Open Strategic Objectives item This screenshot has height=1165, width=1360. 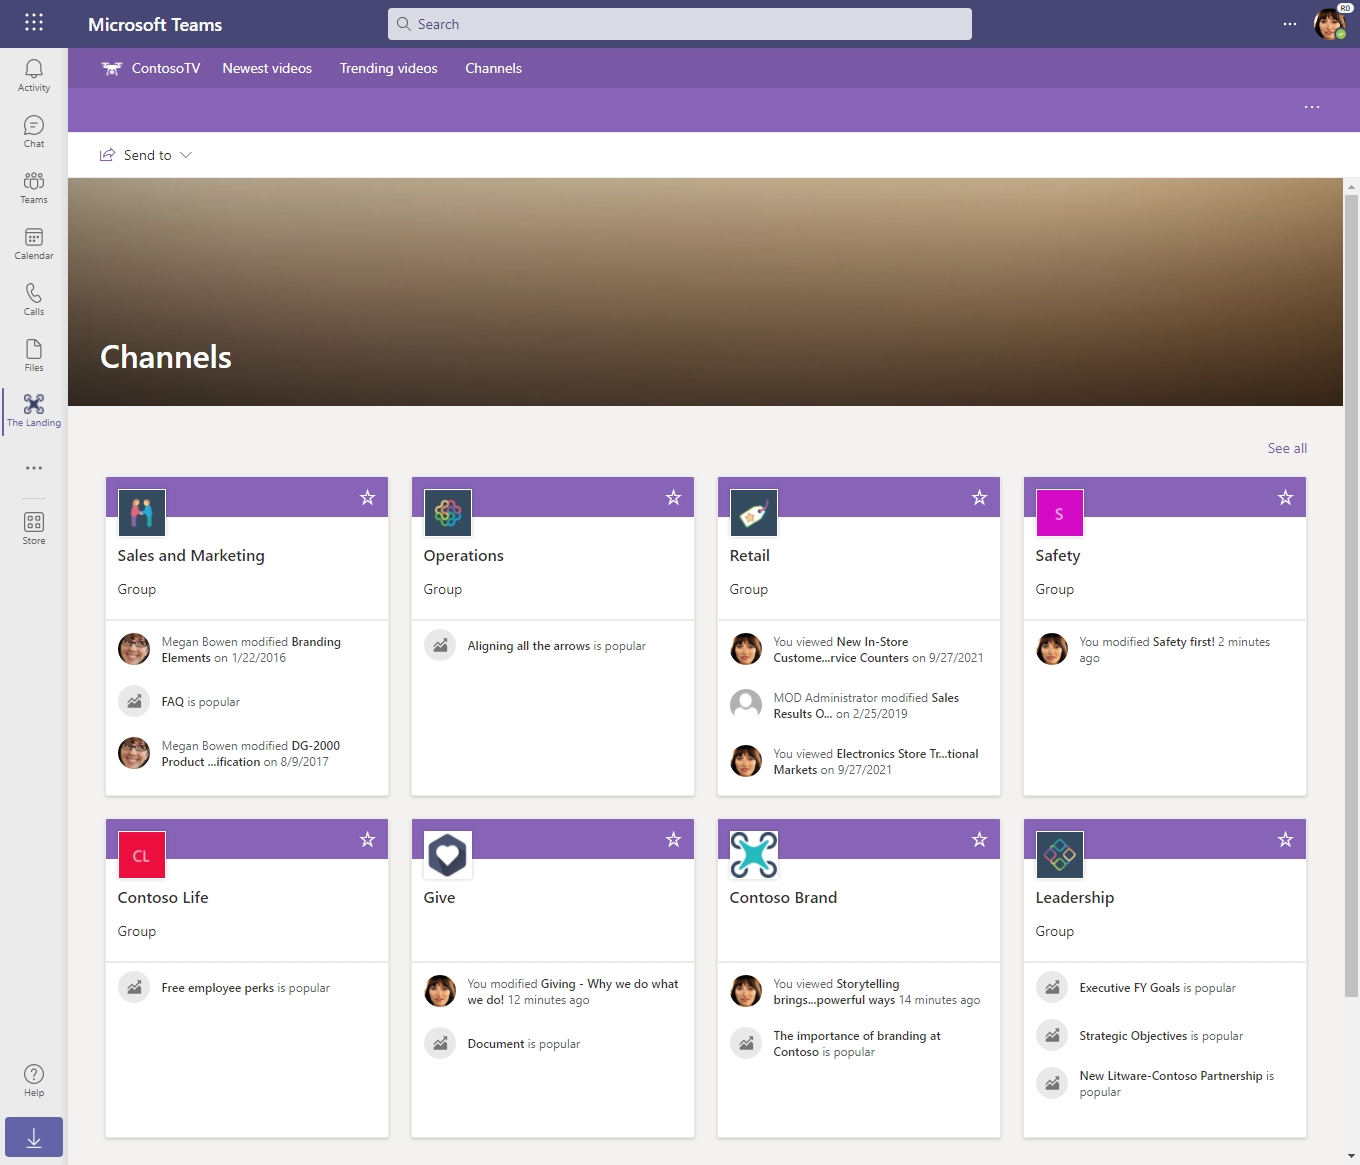point(1162,1036)
